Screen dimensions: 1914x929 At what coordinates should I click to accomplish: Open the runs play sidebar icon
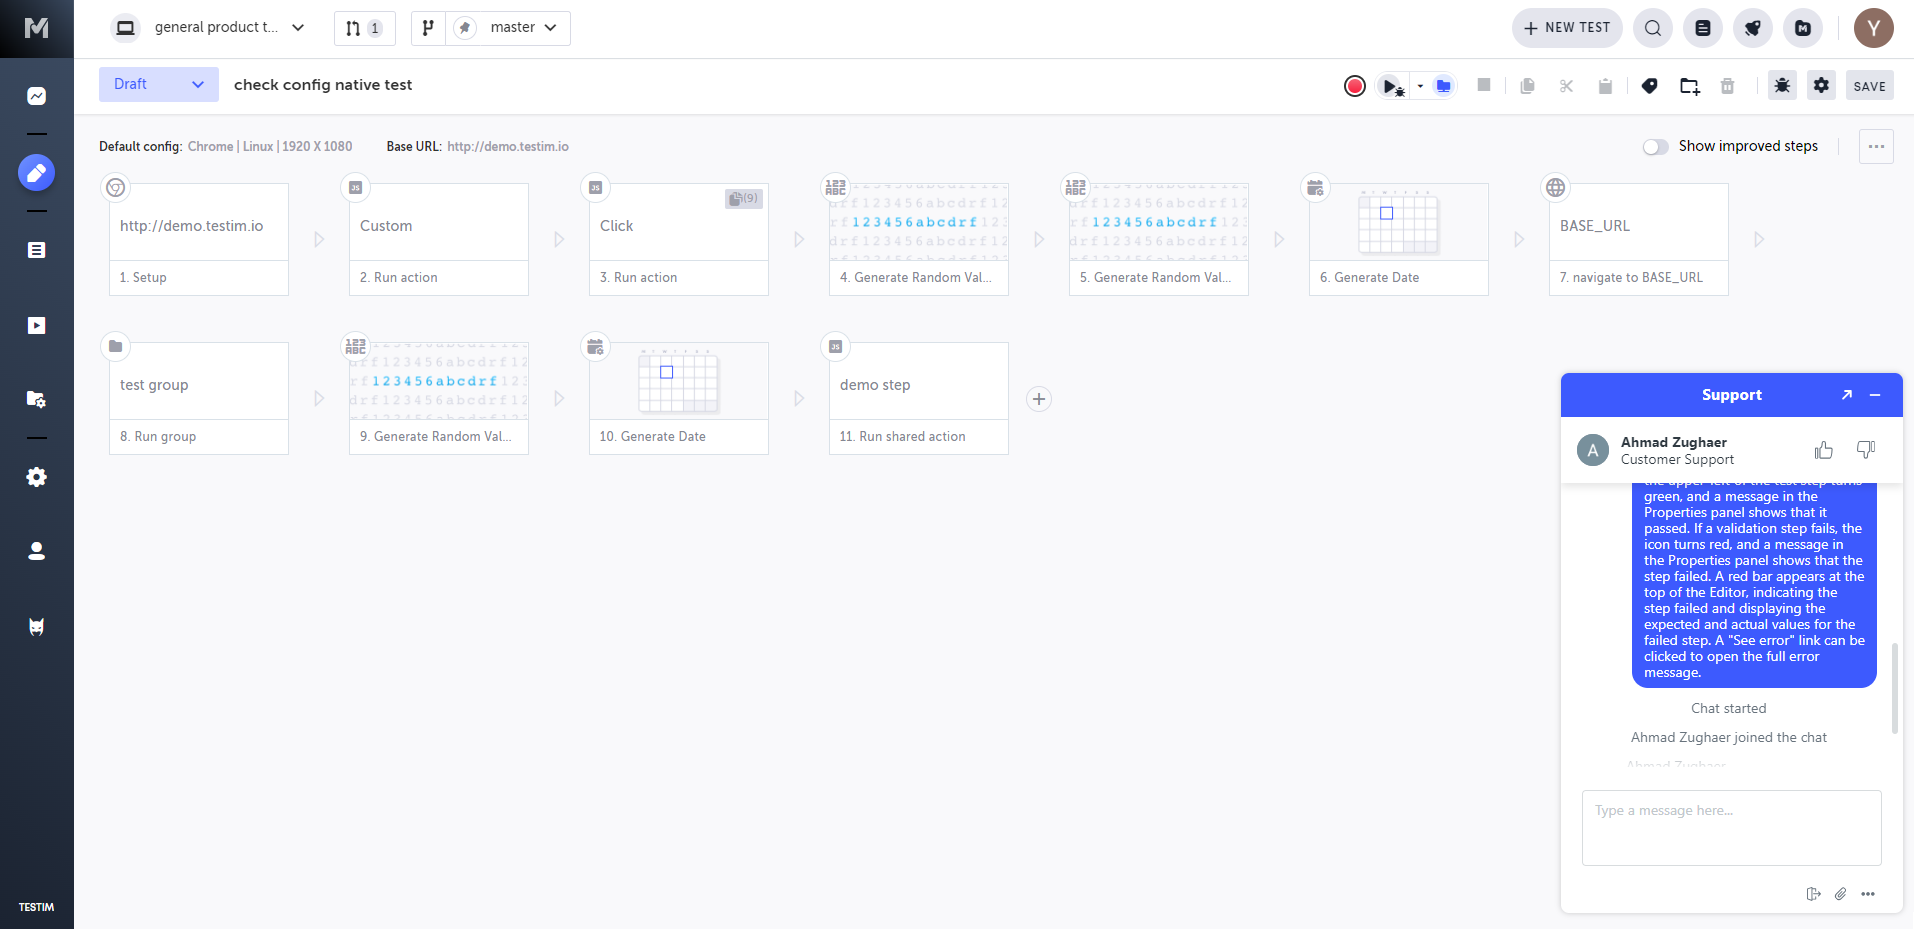pos(37,325)
